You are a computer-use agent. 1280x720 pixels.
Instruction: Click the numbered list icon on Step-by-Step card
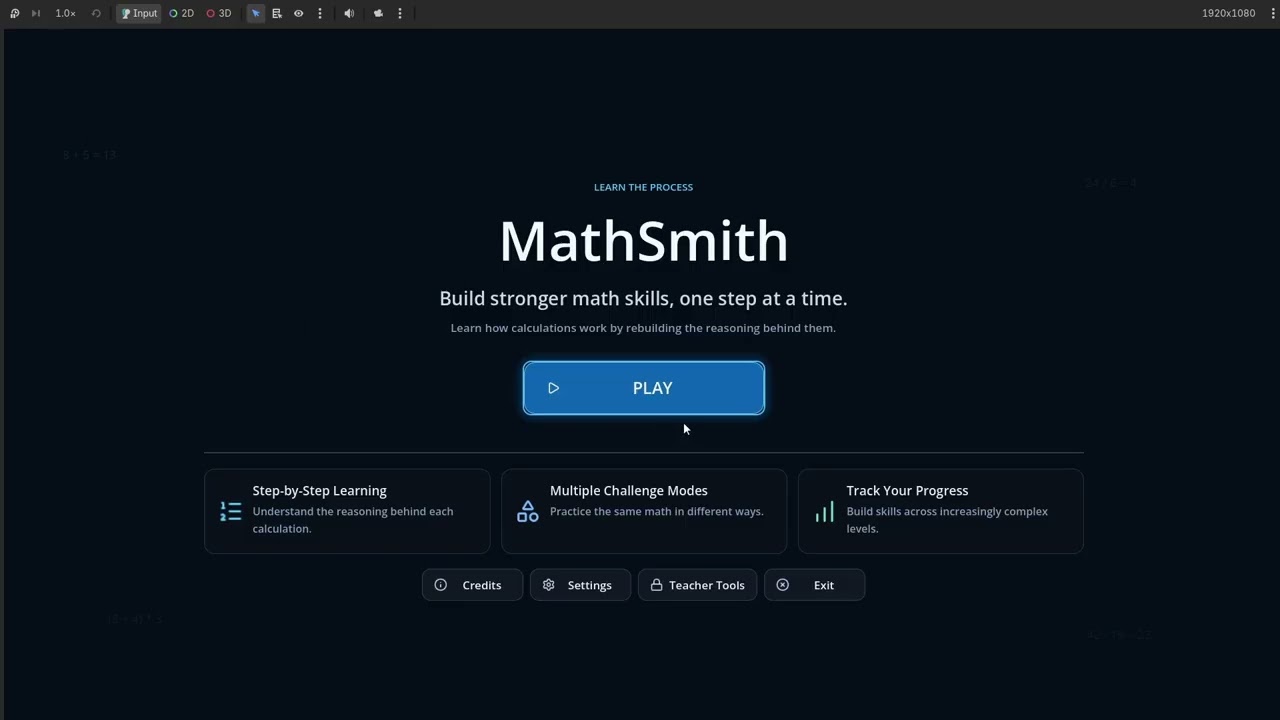(231, 511)
